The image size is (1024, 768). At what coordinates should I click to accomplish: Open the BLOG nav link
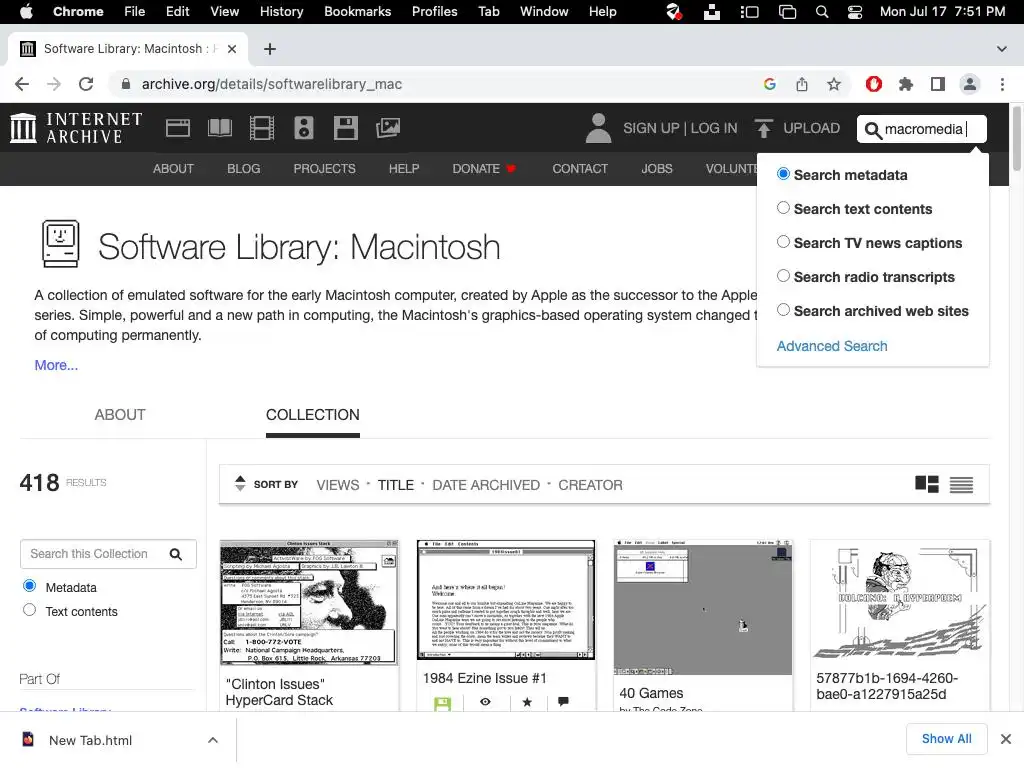(244, 168)
